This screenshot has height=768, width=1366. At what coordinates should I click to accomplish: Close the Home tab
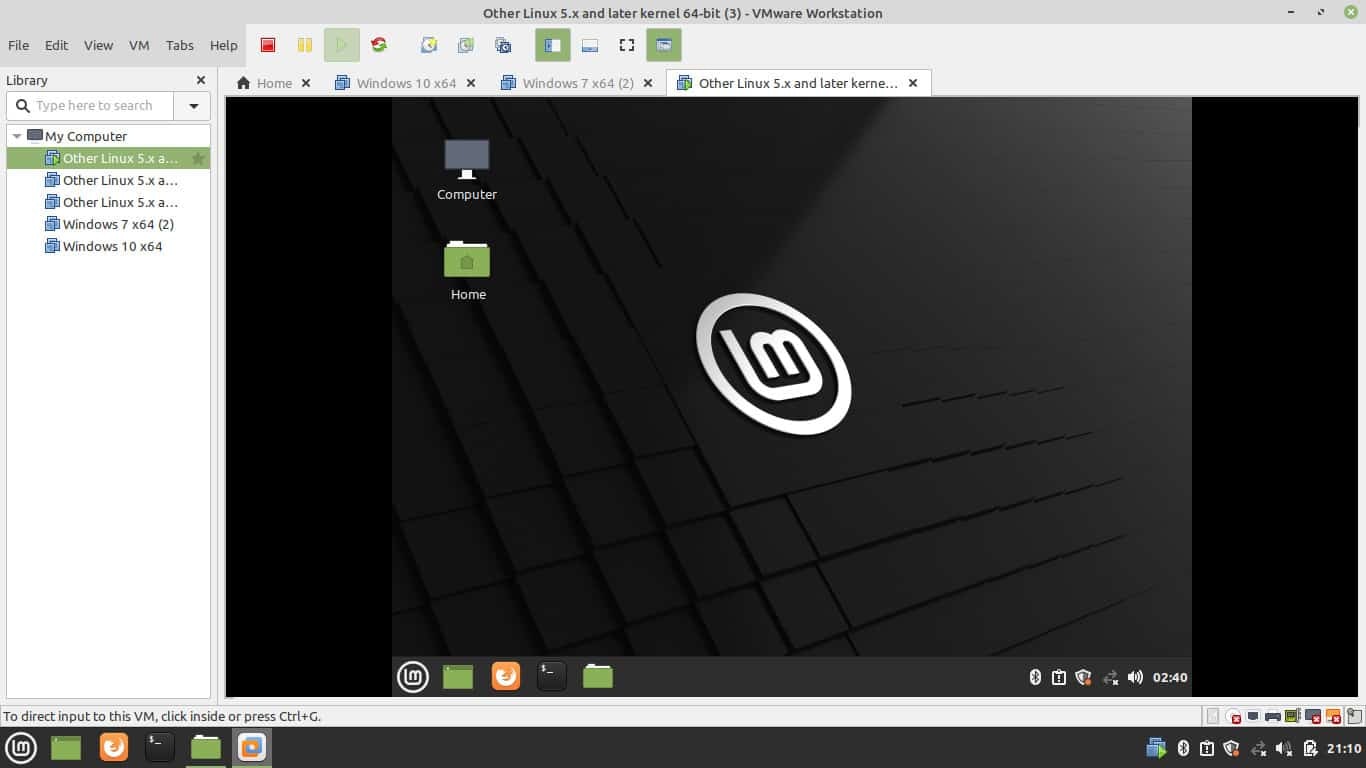(306, 83)
